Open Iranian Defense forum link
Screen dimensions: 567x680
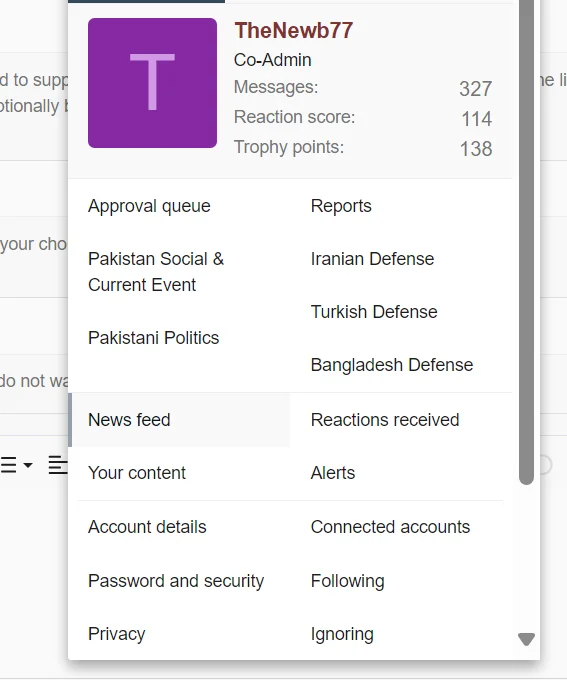(x=372, y=259)
